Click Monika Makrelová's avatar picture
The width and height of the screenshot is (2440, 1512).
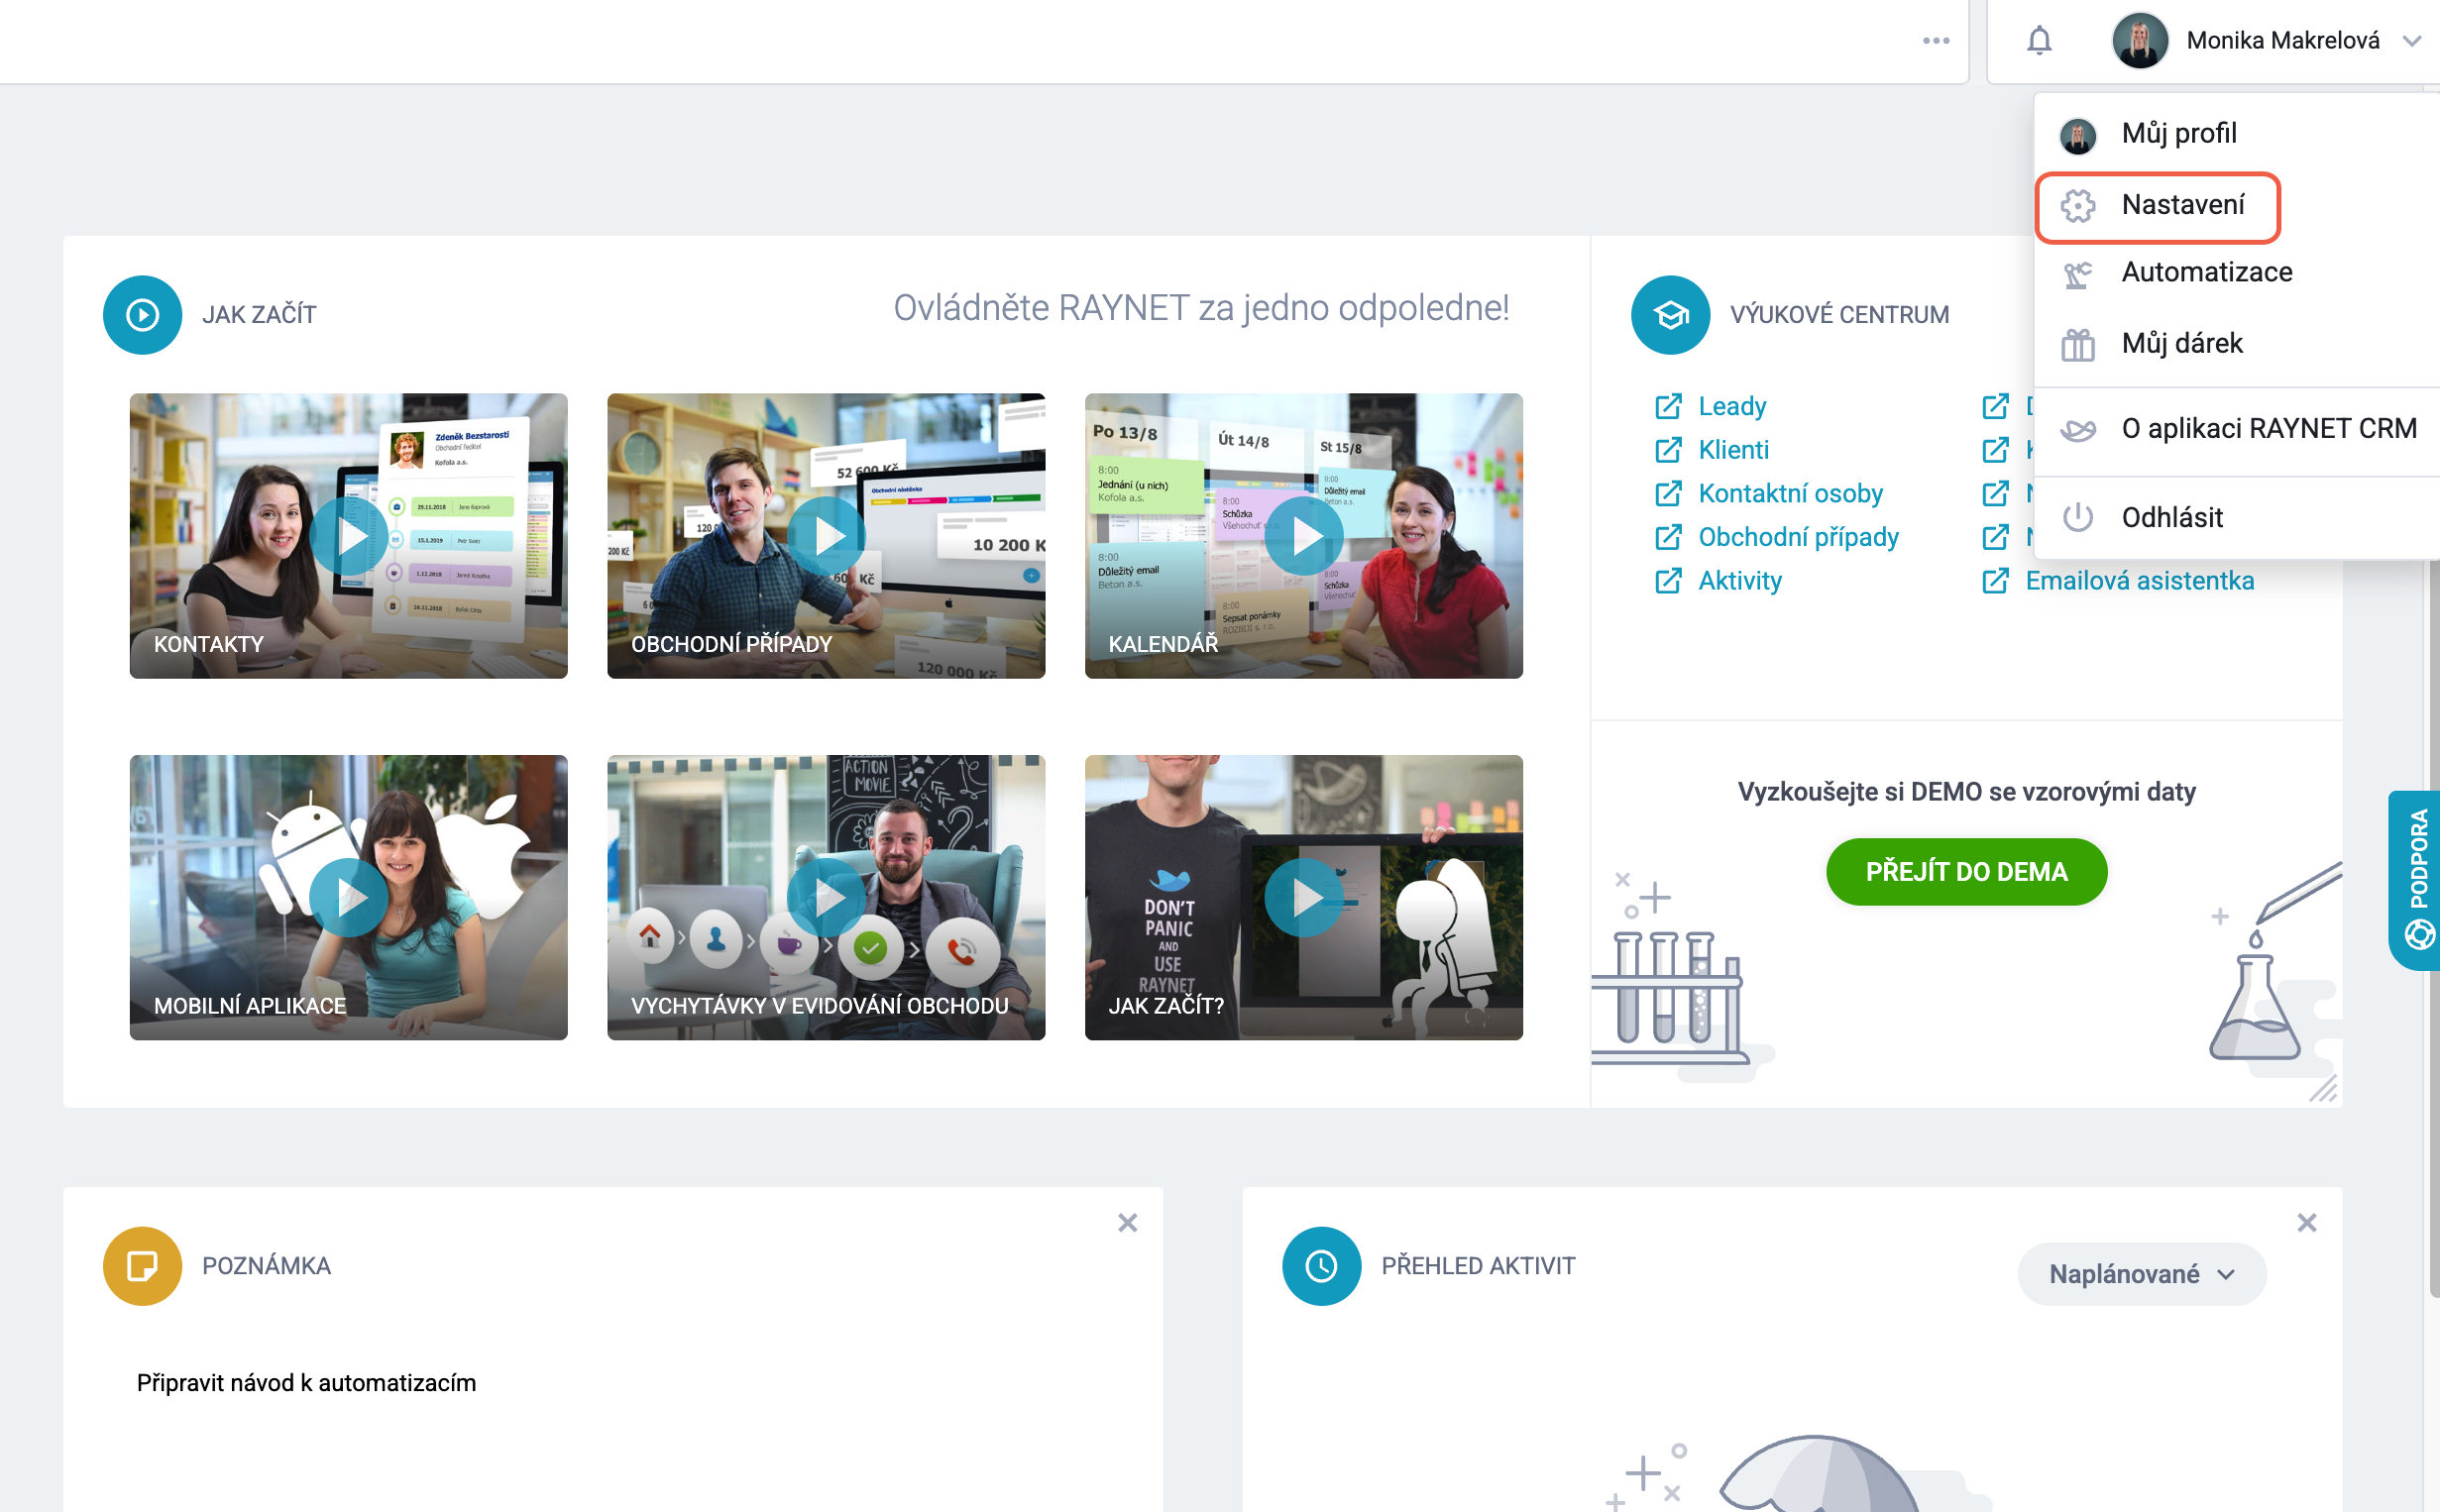pyautogui.click(x=2138, y=41)
